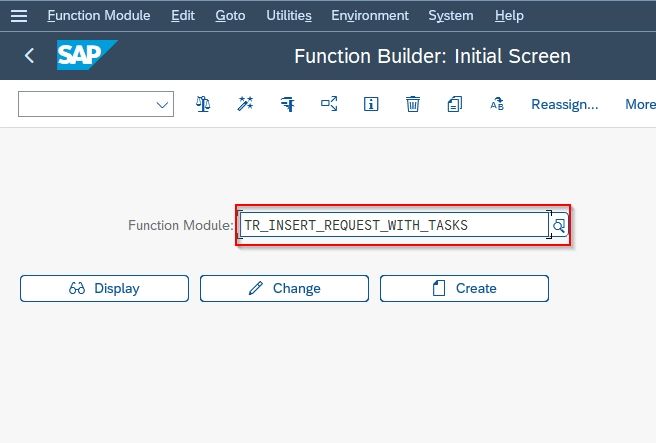
Task: Click the Activate (magic wand) icon
Action: (x=245, y=104)
